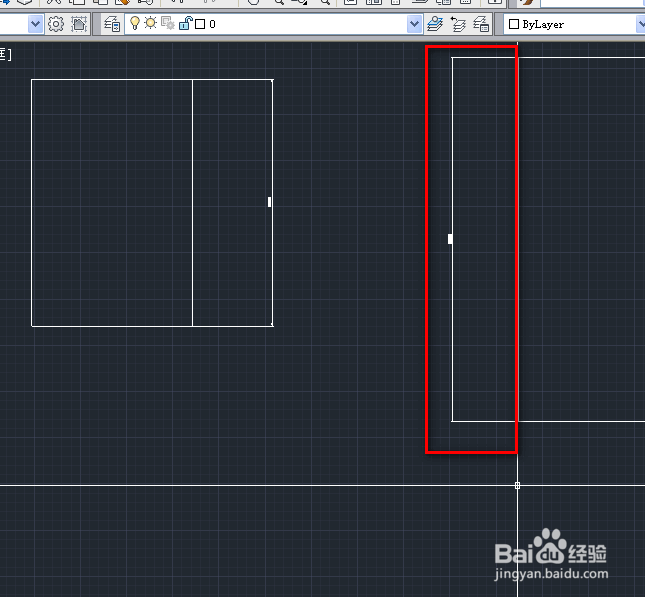Click the ByLayer color swatch box
The image size is (645, 597).
pyautogui.click(x=514, y=24)
